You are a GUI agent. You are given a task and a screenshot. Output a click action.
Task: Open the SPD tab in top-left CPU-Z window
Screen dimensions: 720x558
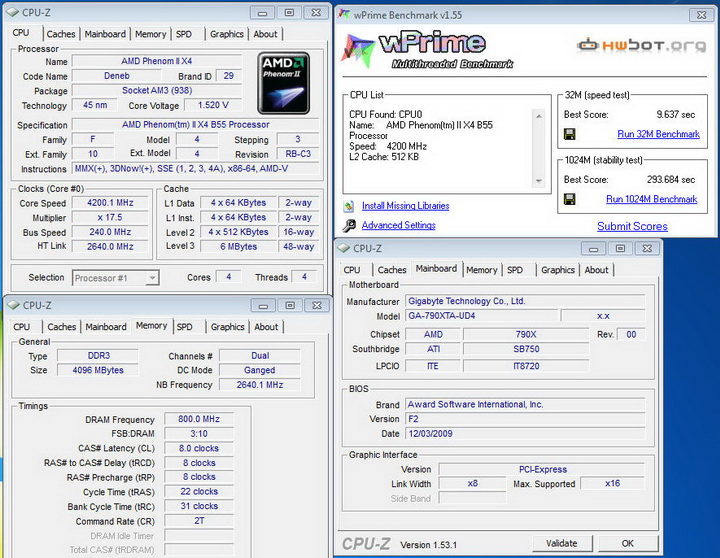click(x=184, y=34)
